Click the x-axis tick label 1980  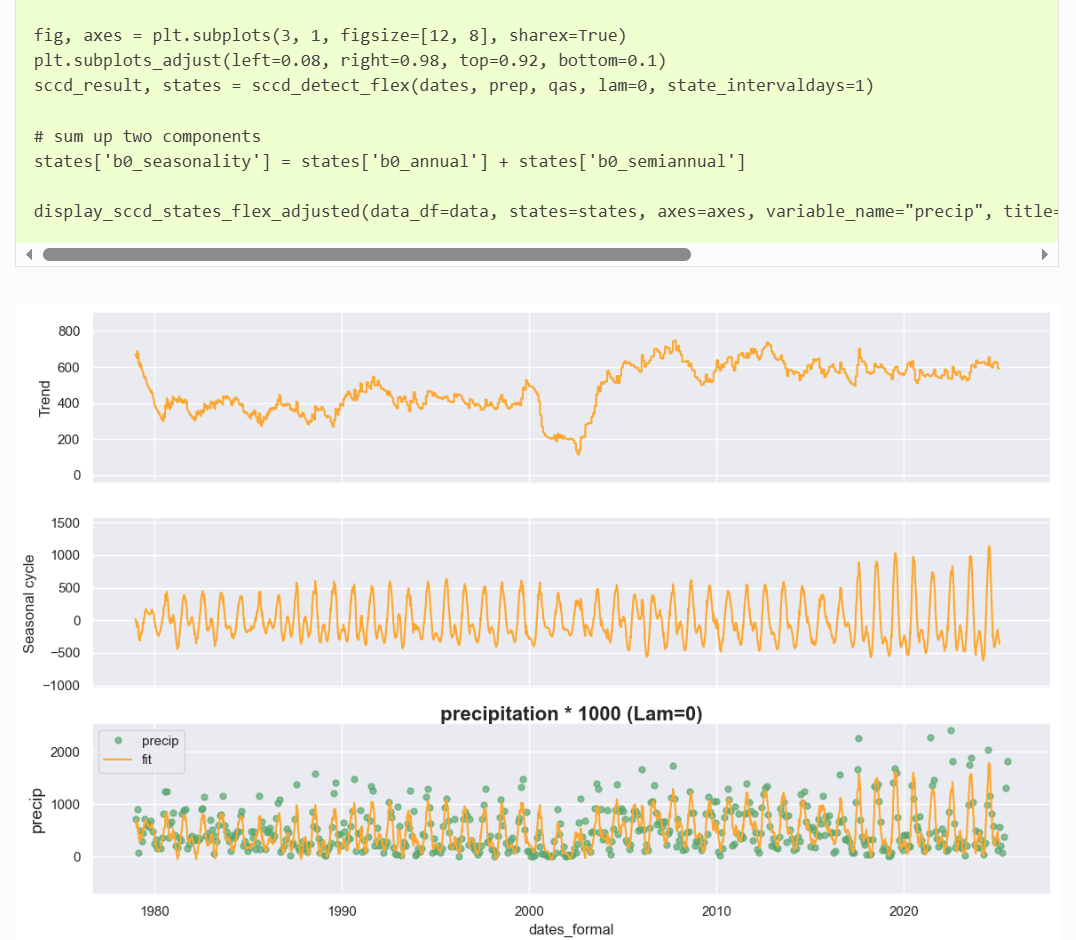[154, 911]
